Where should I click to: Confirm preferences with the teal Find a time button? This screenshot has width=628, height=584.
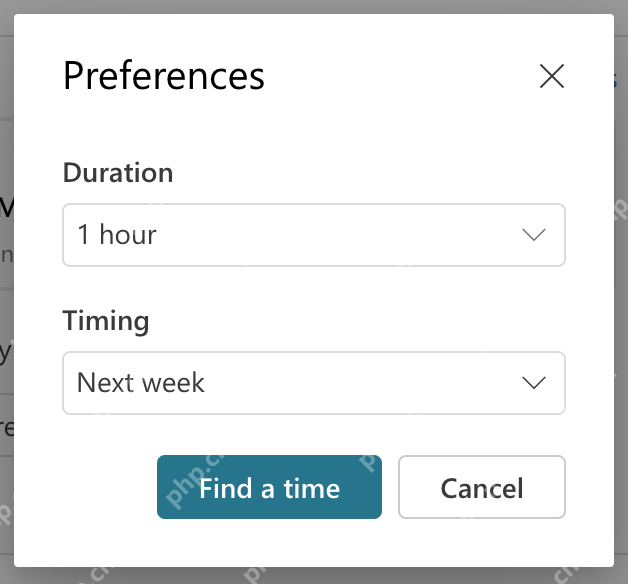pos(269,487)
